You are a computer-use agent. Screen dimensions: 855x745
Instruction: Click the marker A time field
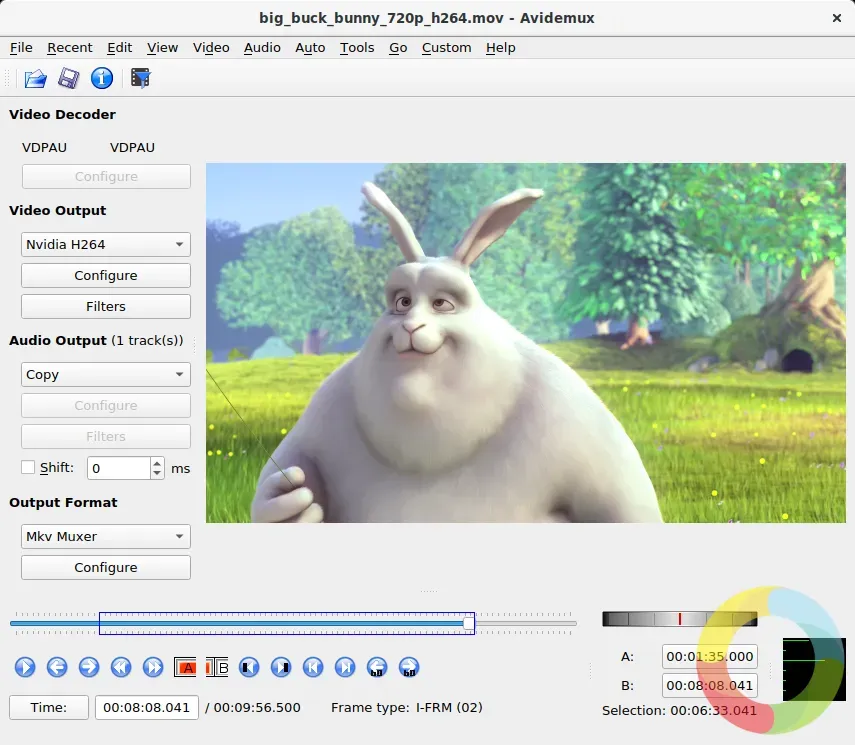pos(709,657)
